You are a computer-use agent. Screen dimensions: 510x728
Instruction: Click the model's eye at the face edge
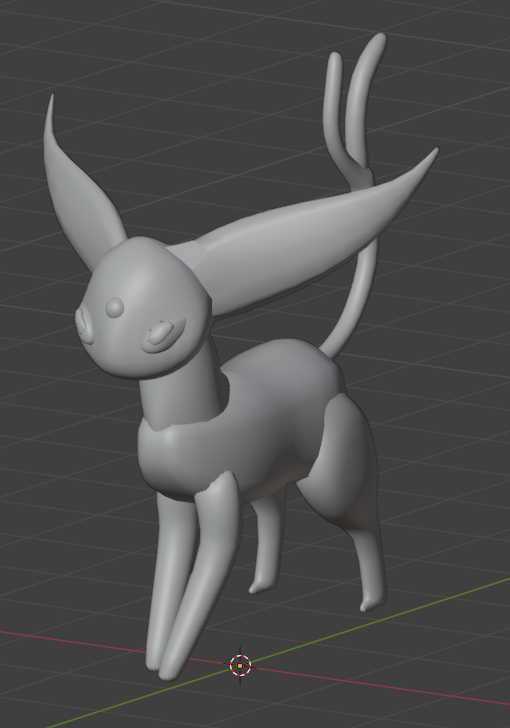(85, 325)
